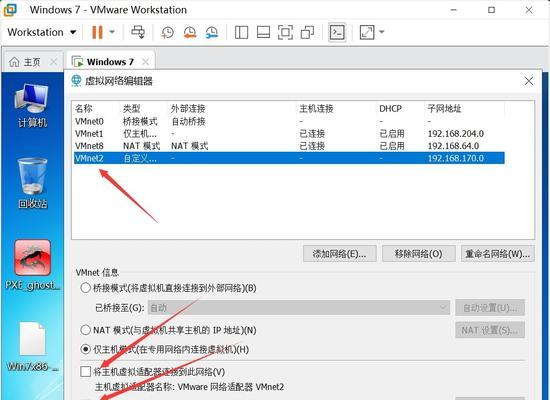
Task: Click the 重命名网络(W)... button
Action: (498, 254)
